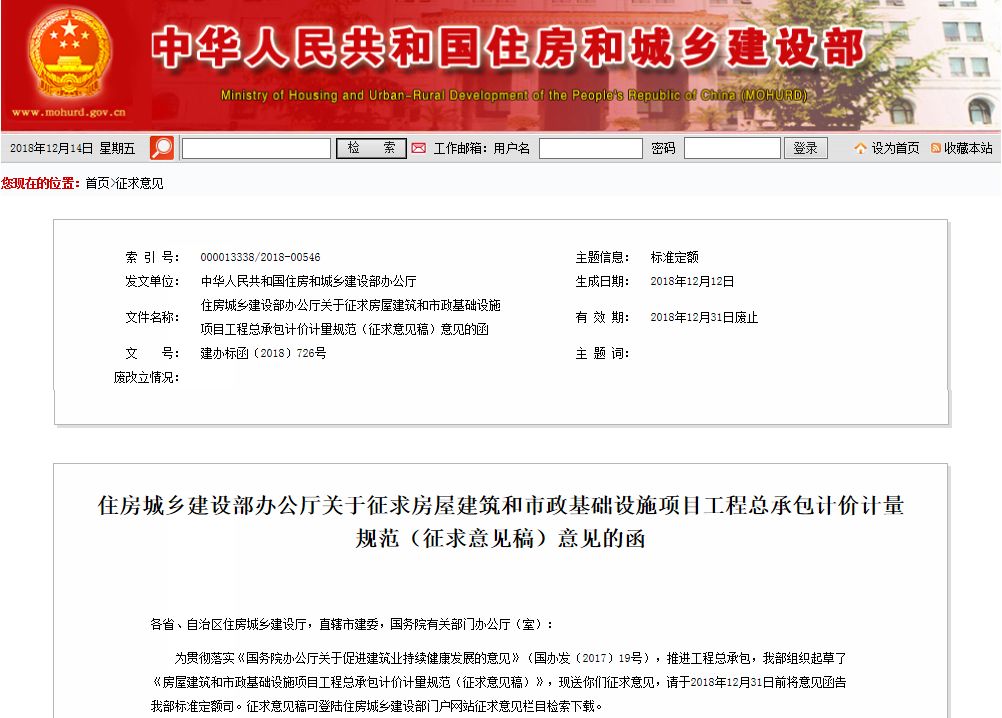Click creation date 2018年12月12日
The image size is (1002, 718).
click(x=692, y=281)
